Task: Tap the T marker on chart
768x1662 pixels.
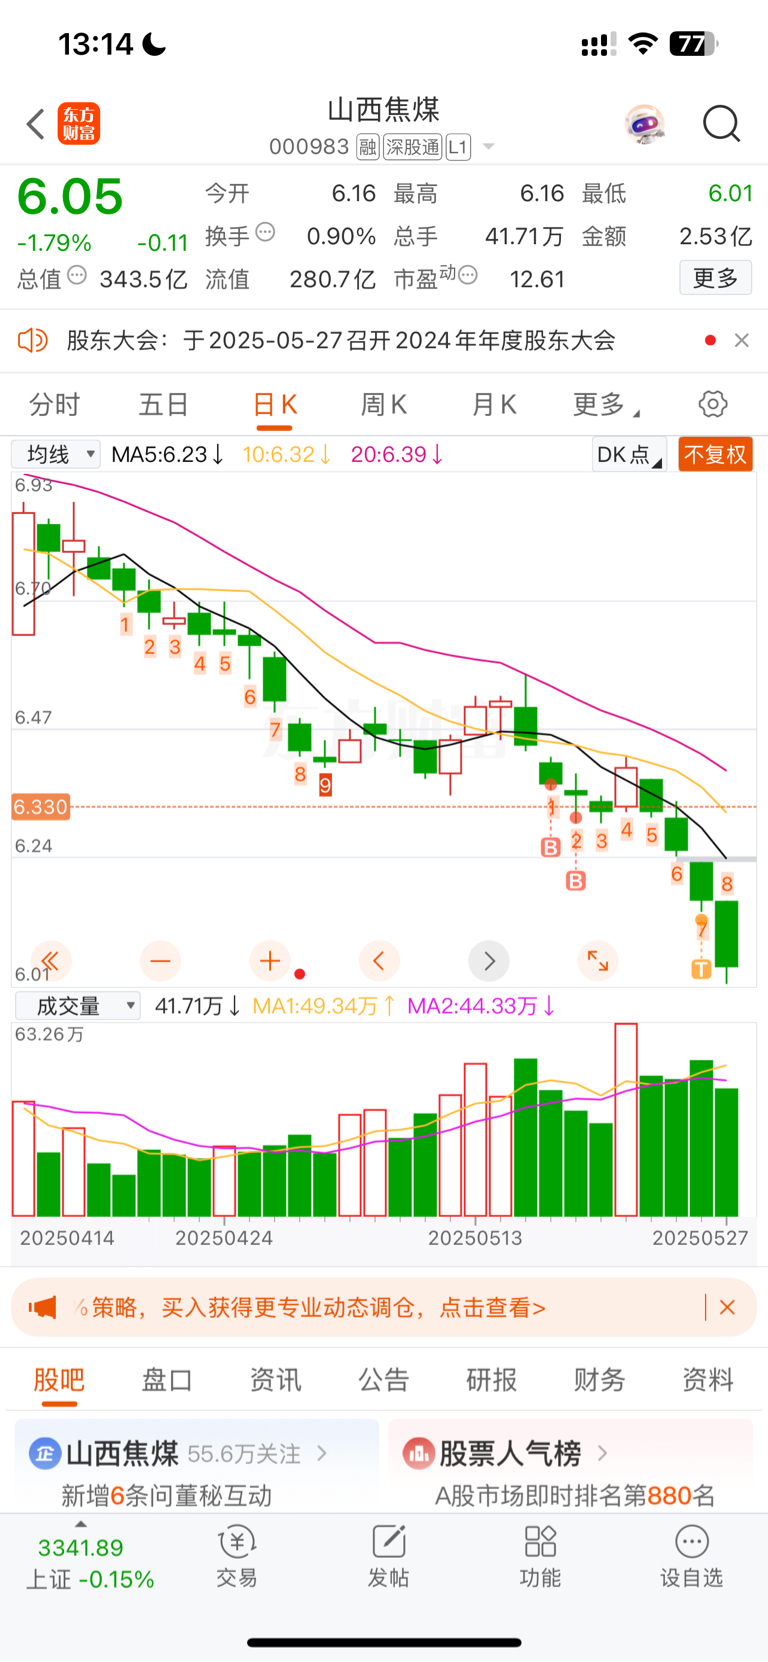Action: pyautogui.click(x=701, y=969)
